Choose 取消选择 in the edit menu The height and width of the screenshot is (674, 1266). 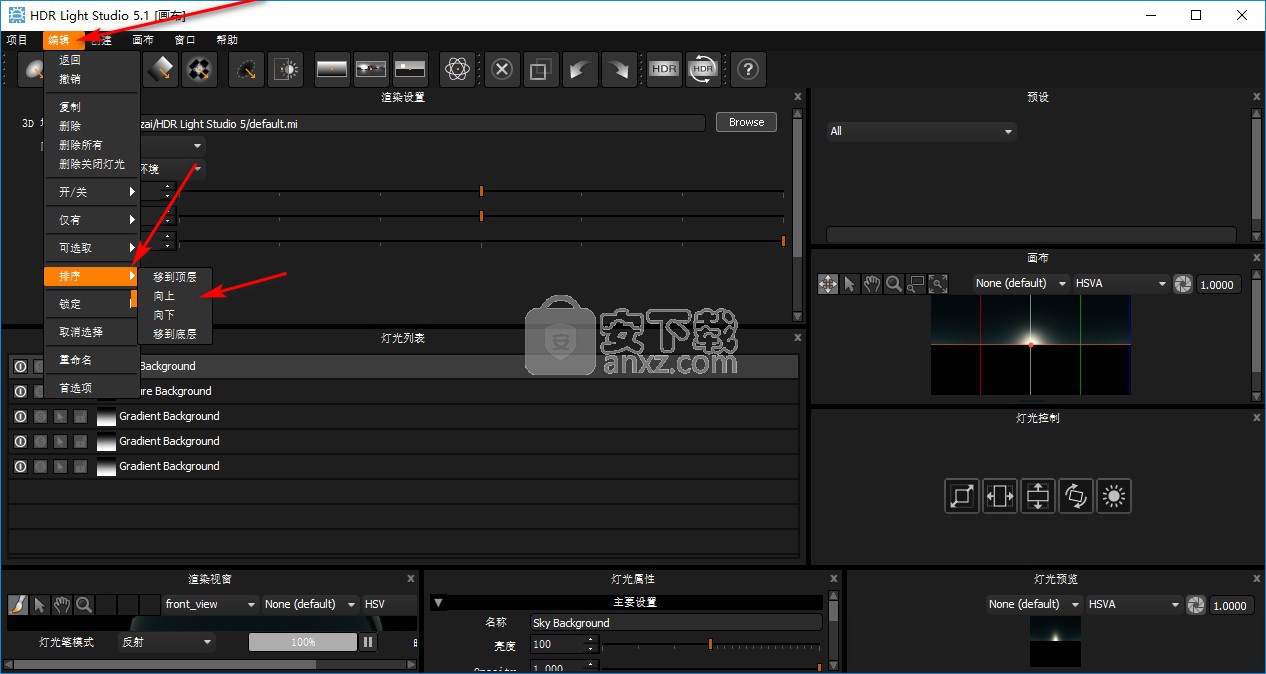91,332
